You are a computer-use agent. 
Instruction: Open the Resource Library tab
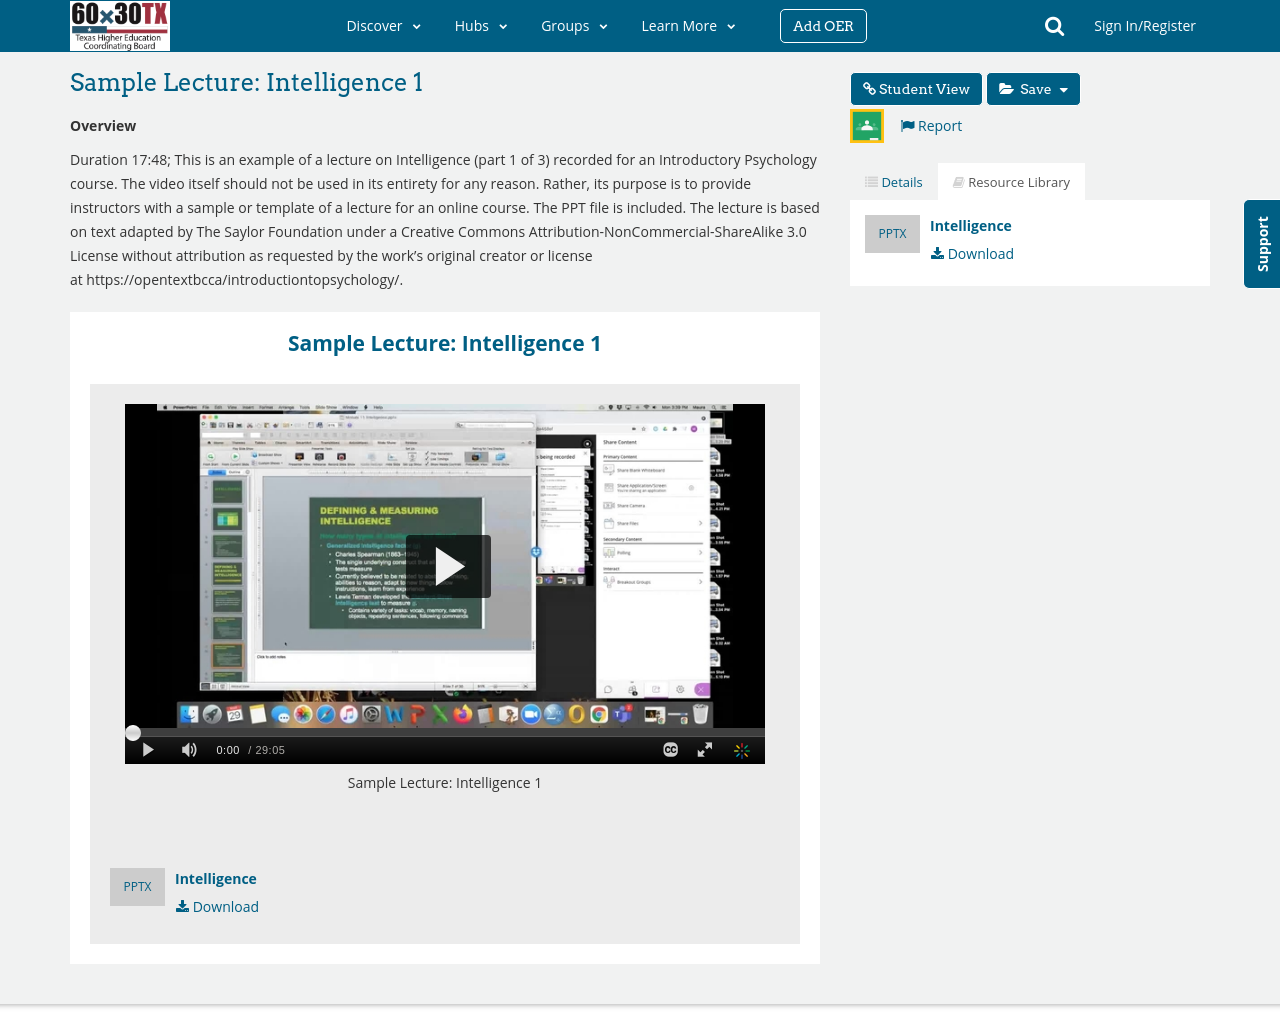(1011, 180)
